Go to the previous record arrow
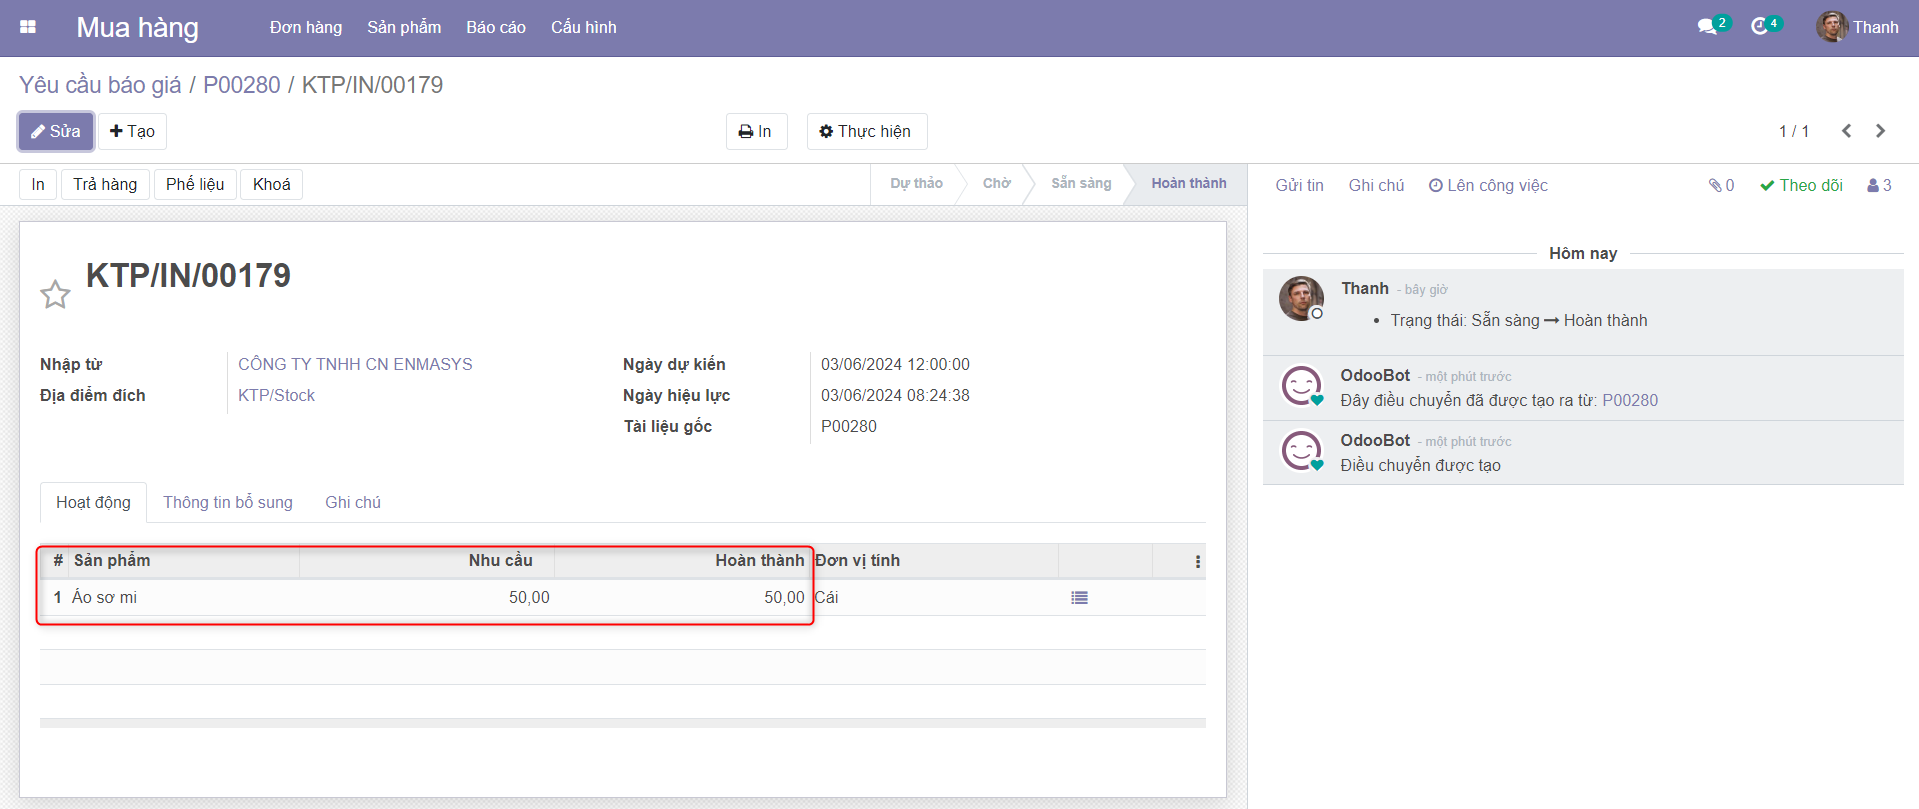This screenshot has width=1919, height=809. (x=1846, y=131)
